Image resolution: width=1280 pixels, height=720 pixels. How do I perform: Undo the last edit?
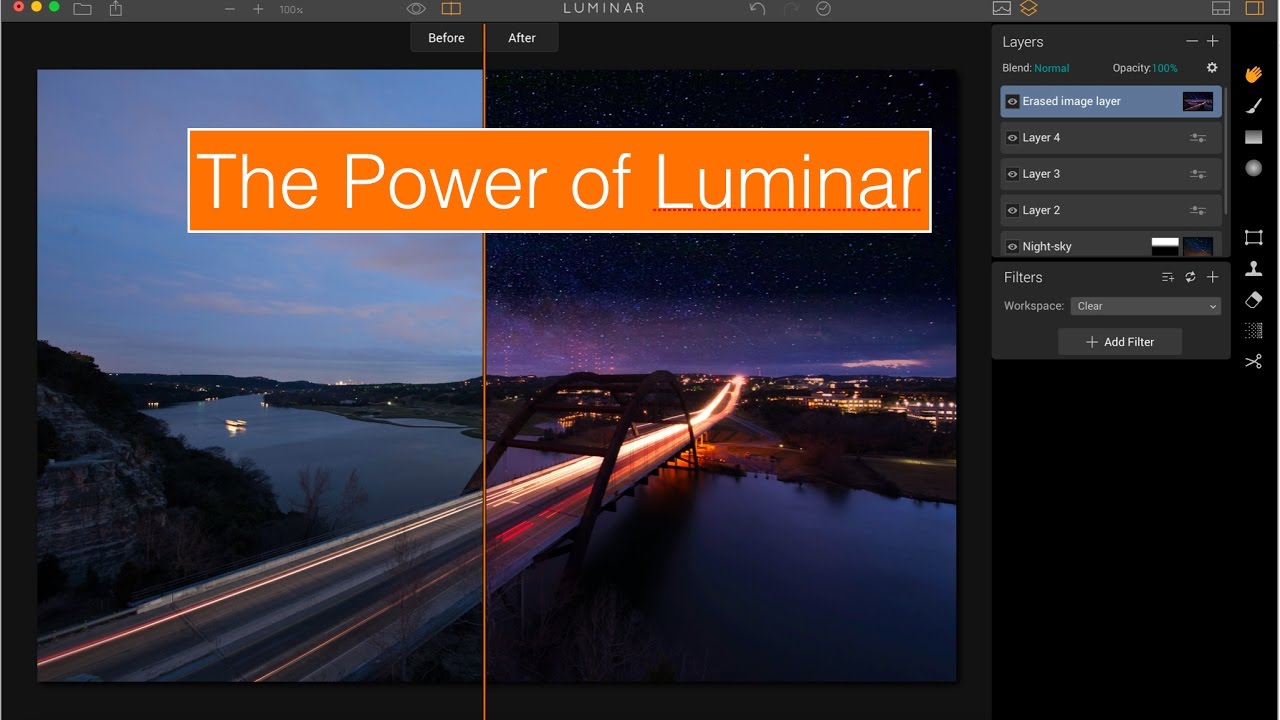pos(757,8)
